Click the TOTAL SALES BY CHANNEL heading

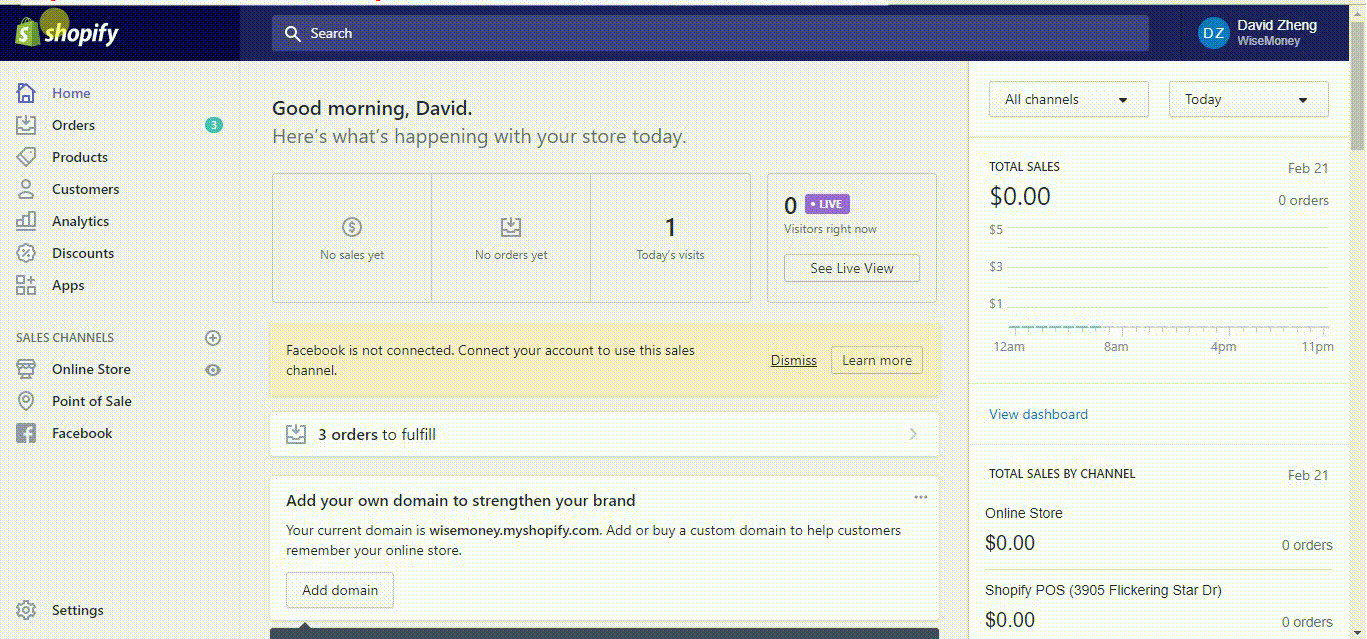click(1062, 474)
